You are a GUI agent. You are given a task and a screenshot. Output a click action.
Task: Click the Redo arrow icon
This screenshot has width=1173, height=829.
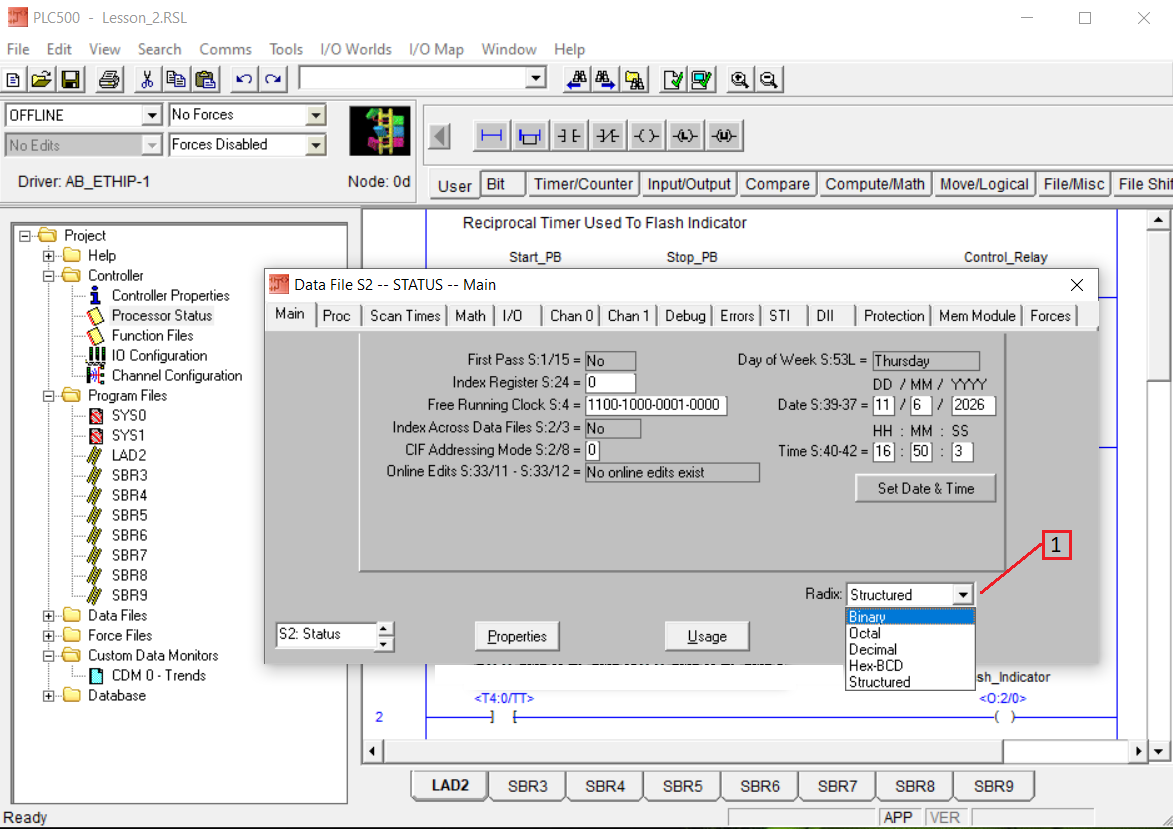coord(272,79)
